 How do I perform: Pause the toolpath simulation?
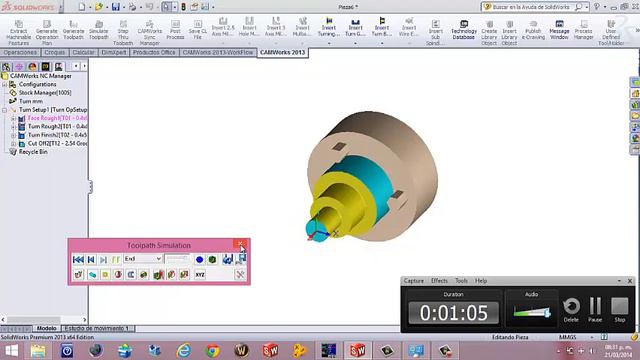tap(116, 259)
